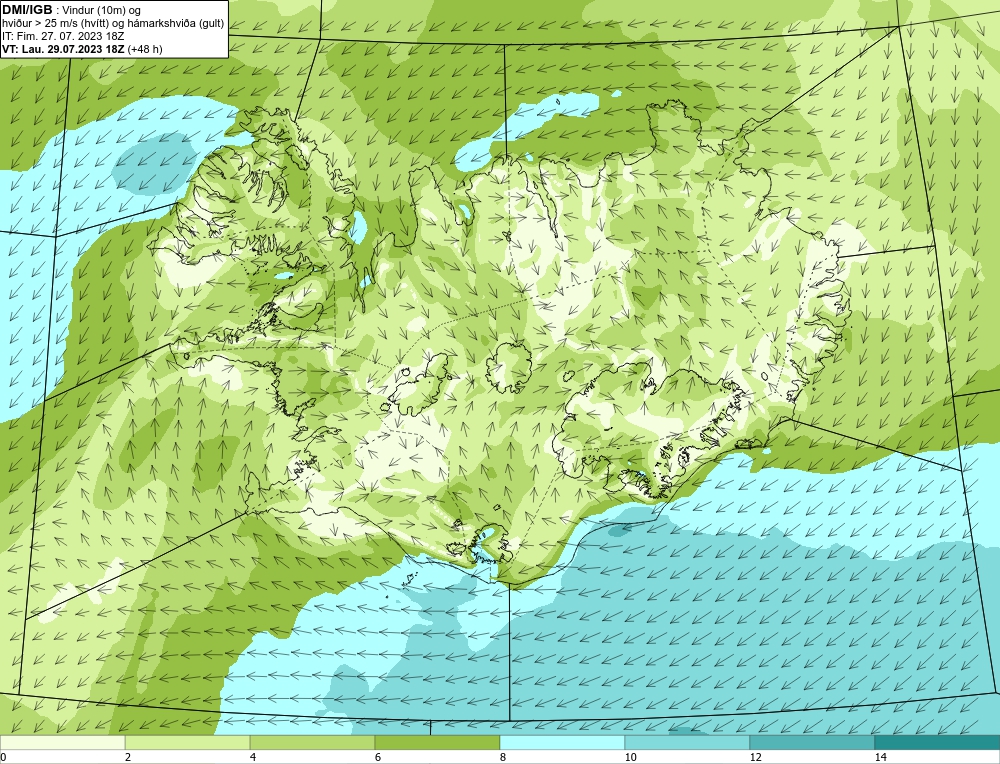Click the 'hviður > 25 m/s (hvítt)' legend text

pos(57,24)
